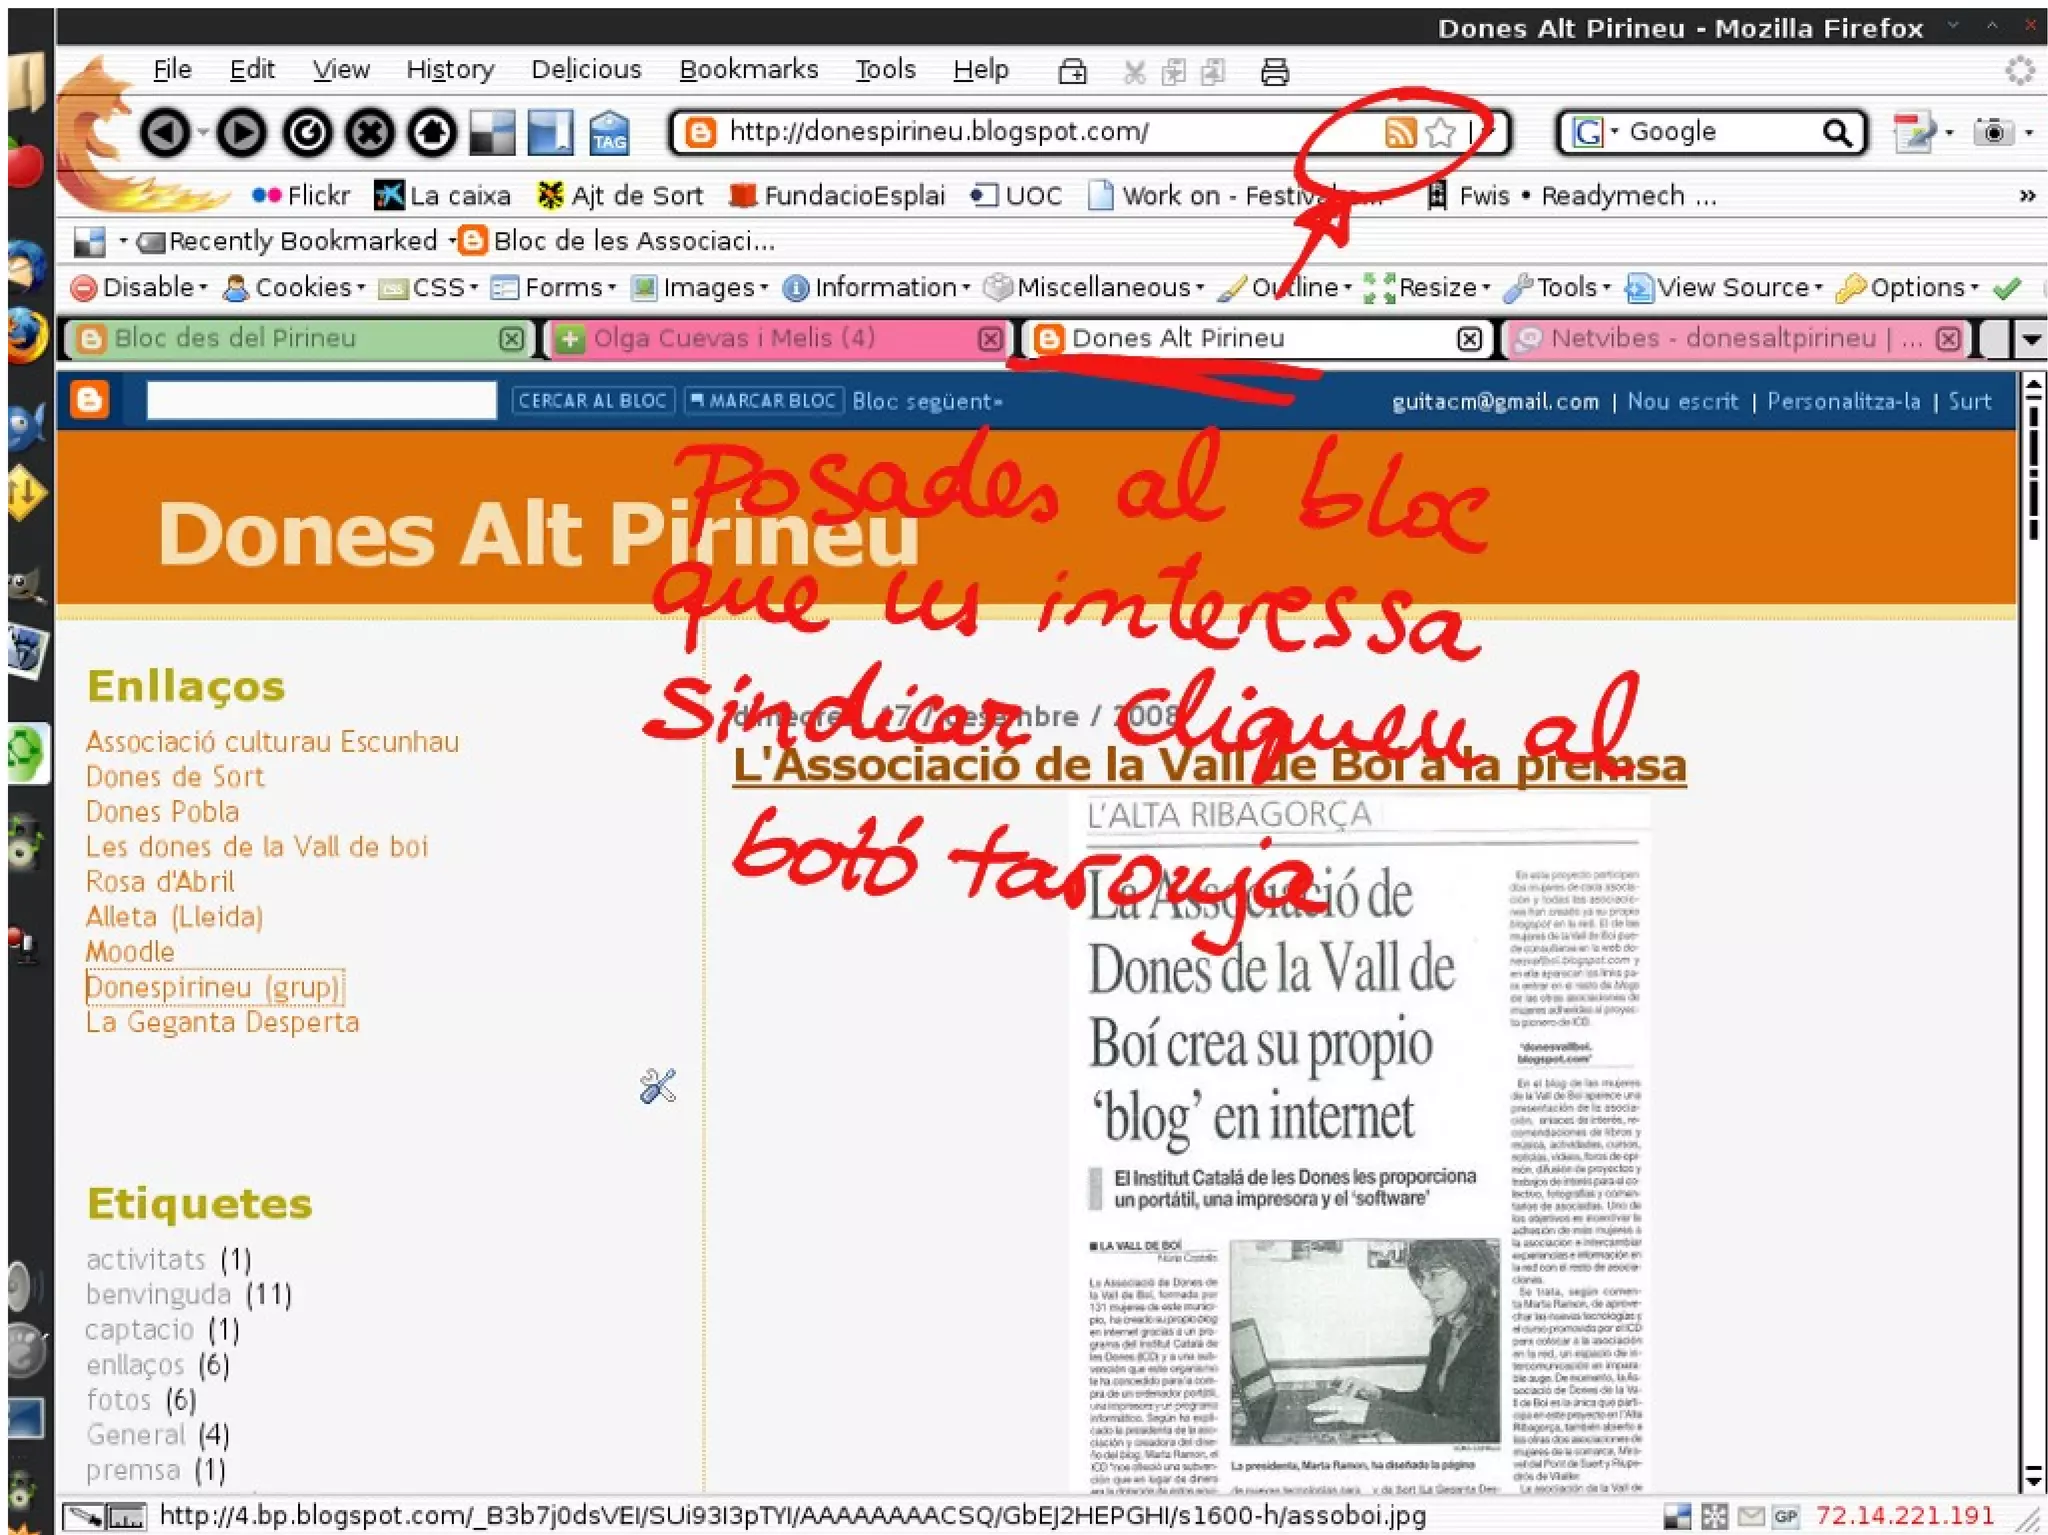The image size is (2048, 1535).
Task: Open the tab list dropdown arrow
Action: tap(2031, 339)
